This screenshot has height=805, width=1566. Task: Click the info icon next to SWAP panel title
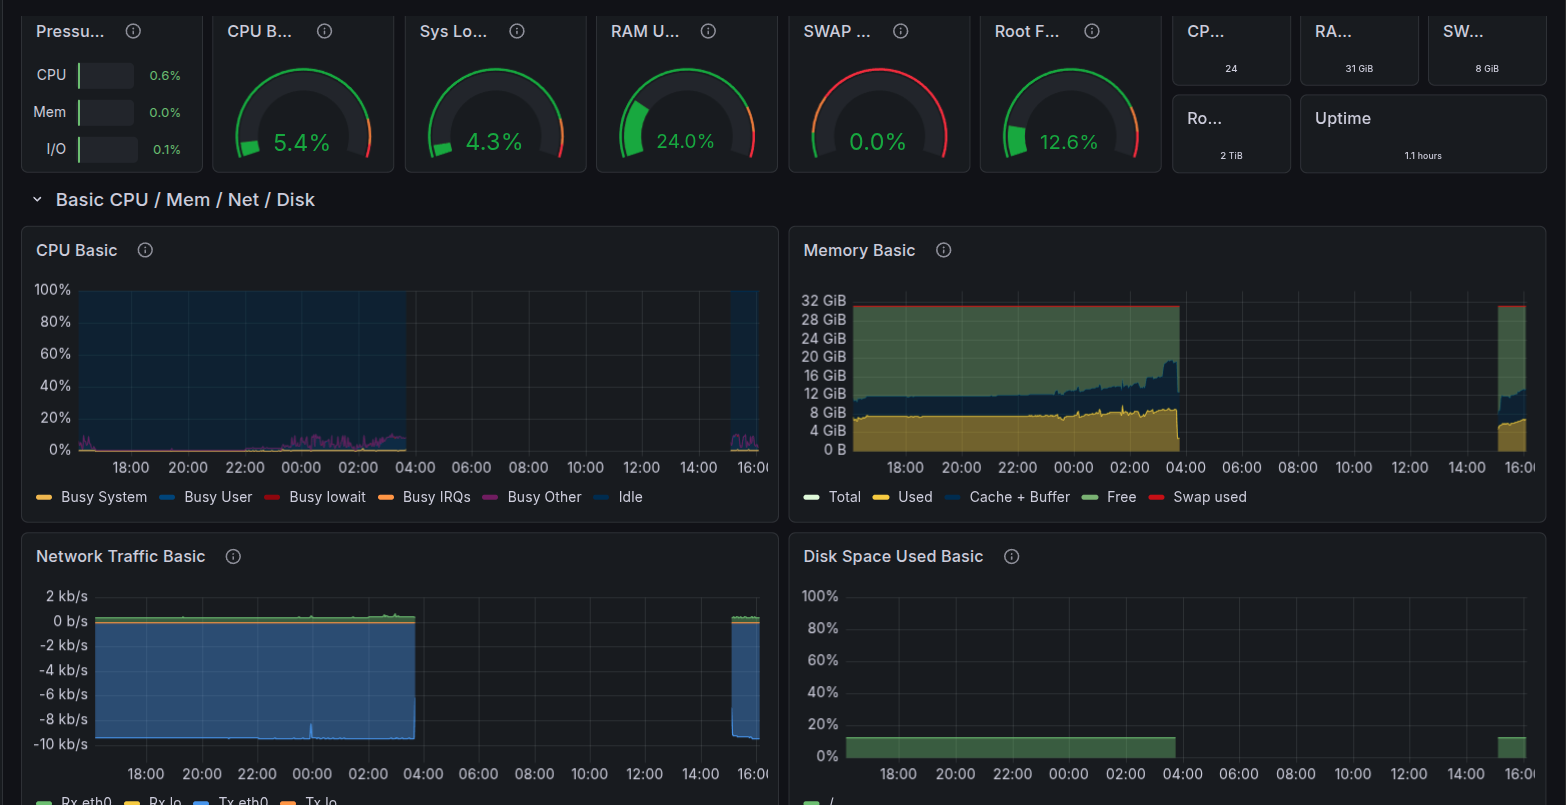(900, 31)
